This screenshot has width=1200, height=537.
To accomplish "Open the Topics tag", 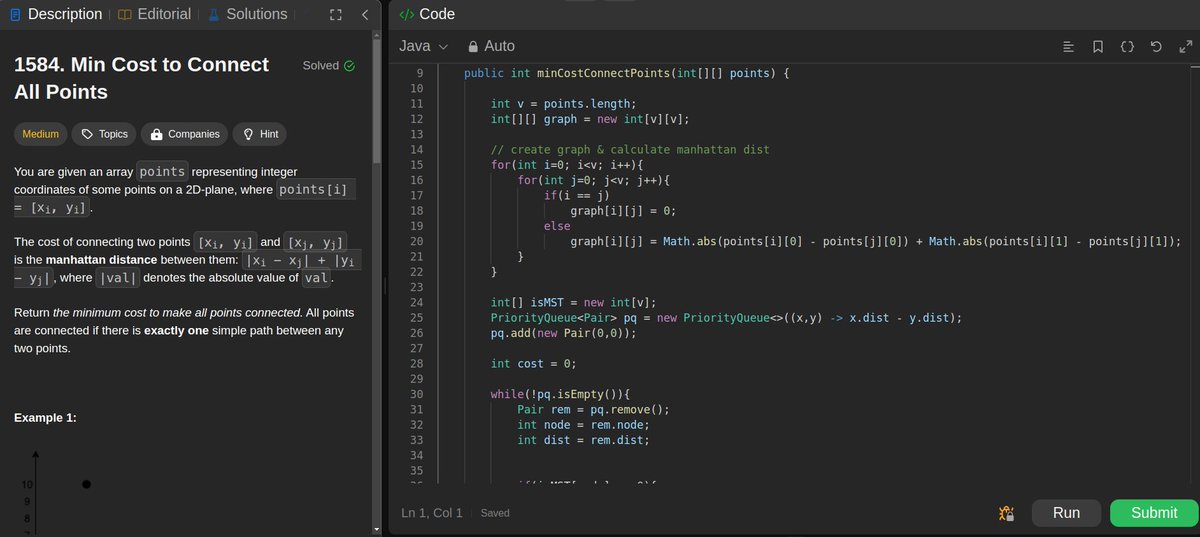I will click(x=104, y=134).
